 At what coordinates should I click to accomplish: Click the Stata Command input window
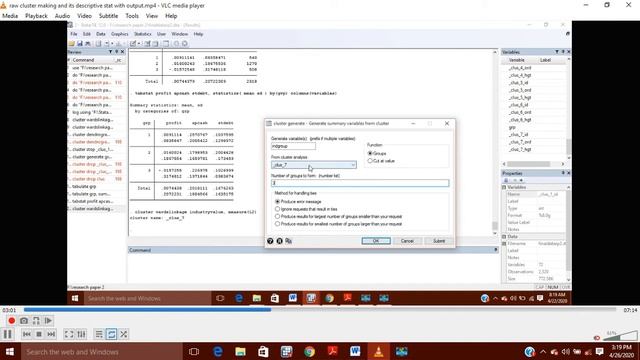(x=313, y=268)
